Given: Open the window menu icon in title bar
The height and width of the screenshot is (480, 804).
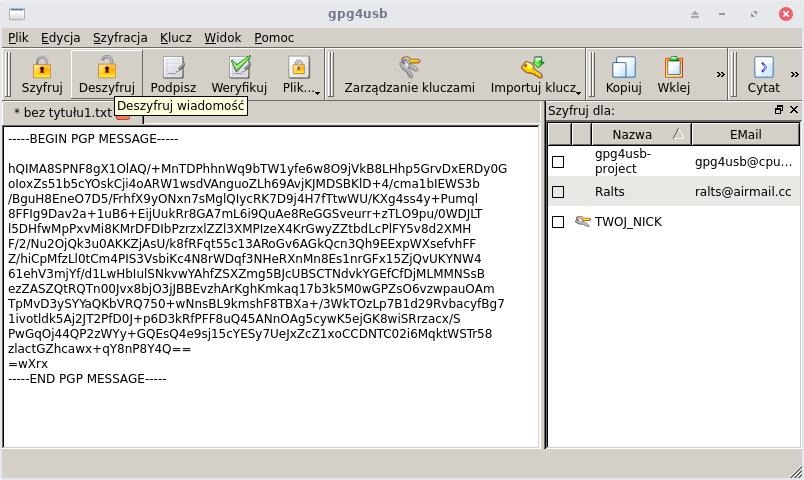Looking at the screenshot, I should [x=17, y=14].
